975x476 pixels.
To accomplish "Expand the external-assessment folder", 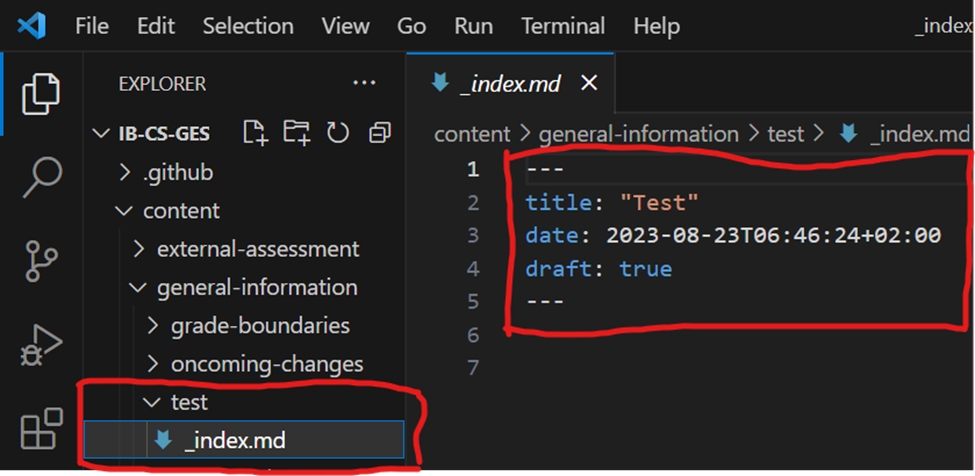I will (x=244, y=249).
